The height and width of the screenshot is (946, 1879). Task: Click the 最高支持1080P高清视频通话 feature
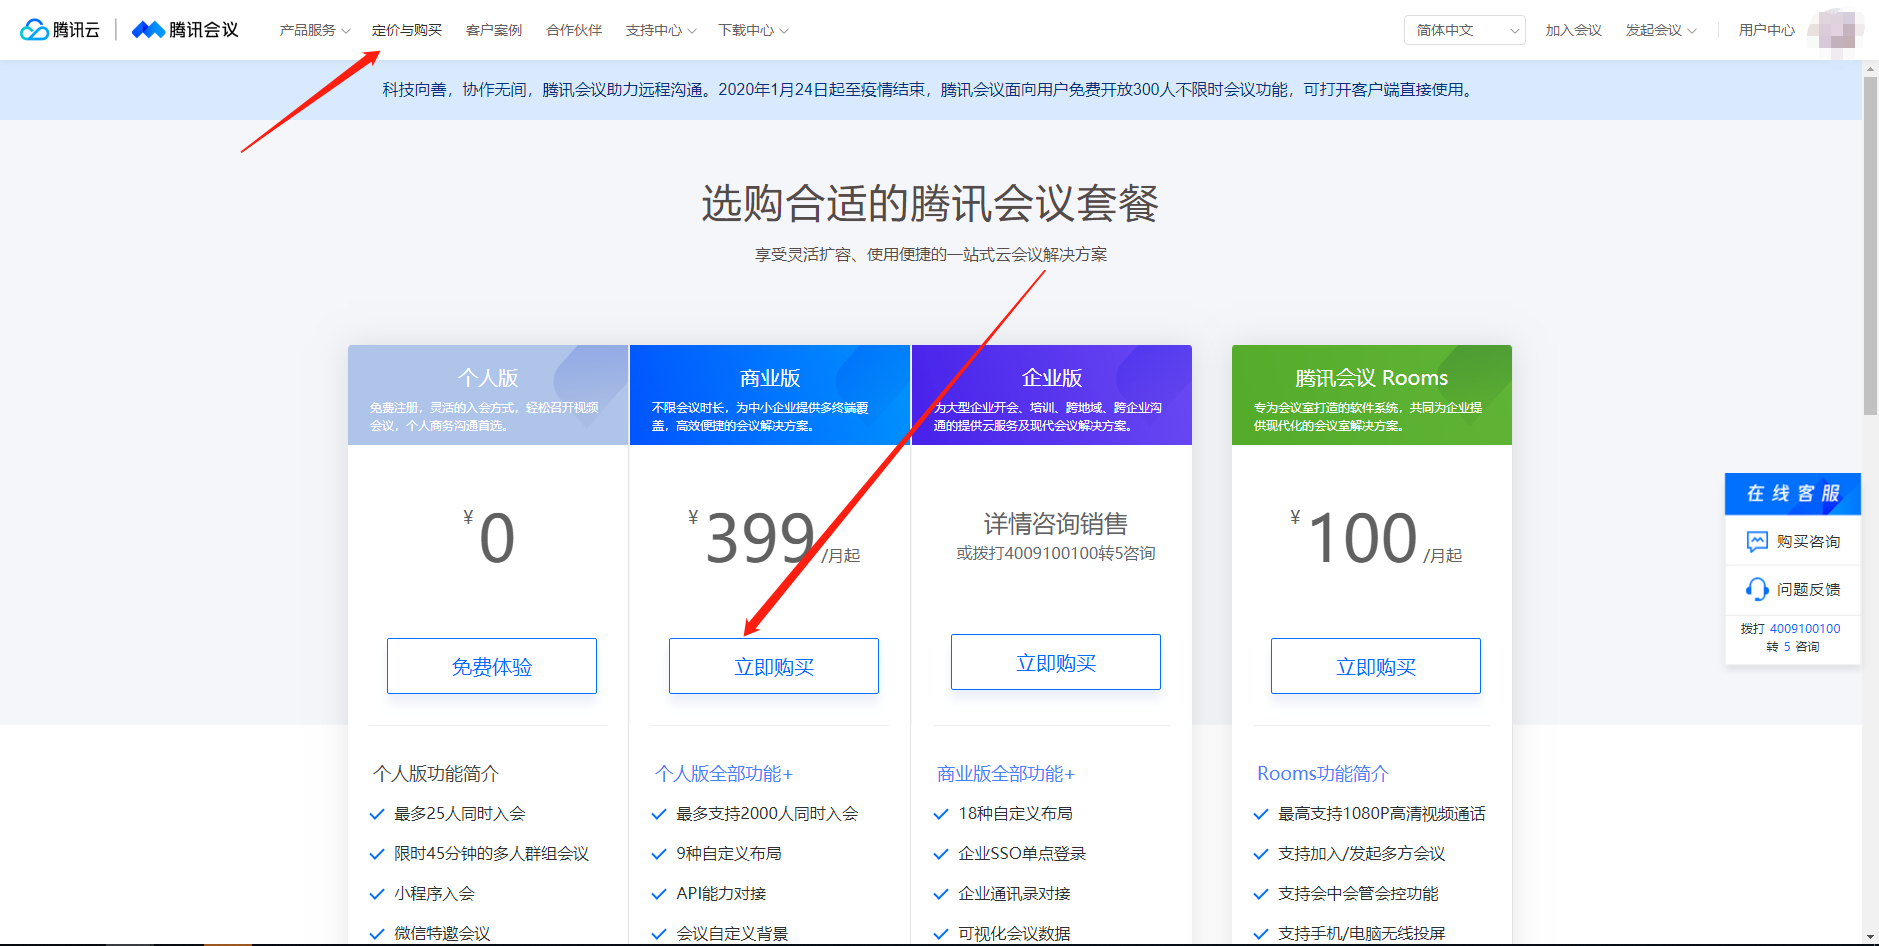1382,813
